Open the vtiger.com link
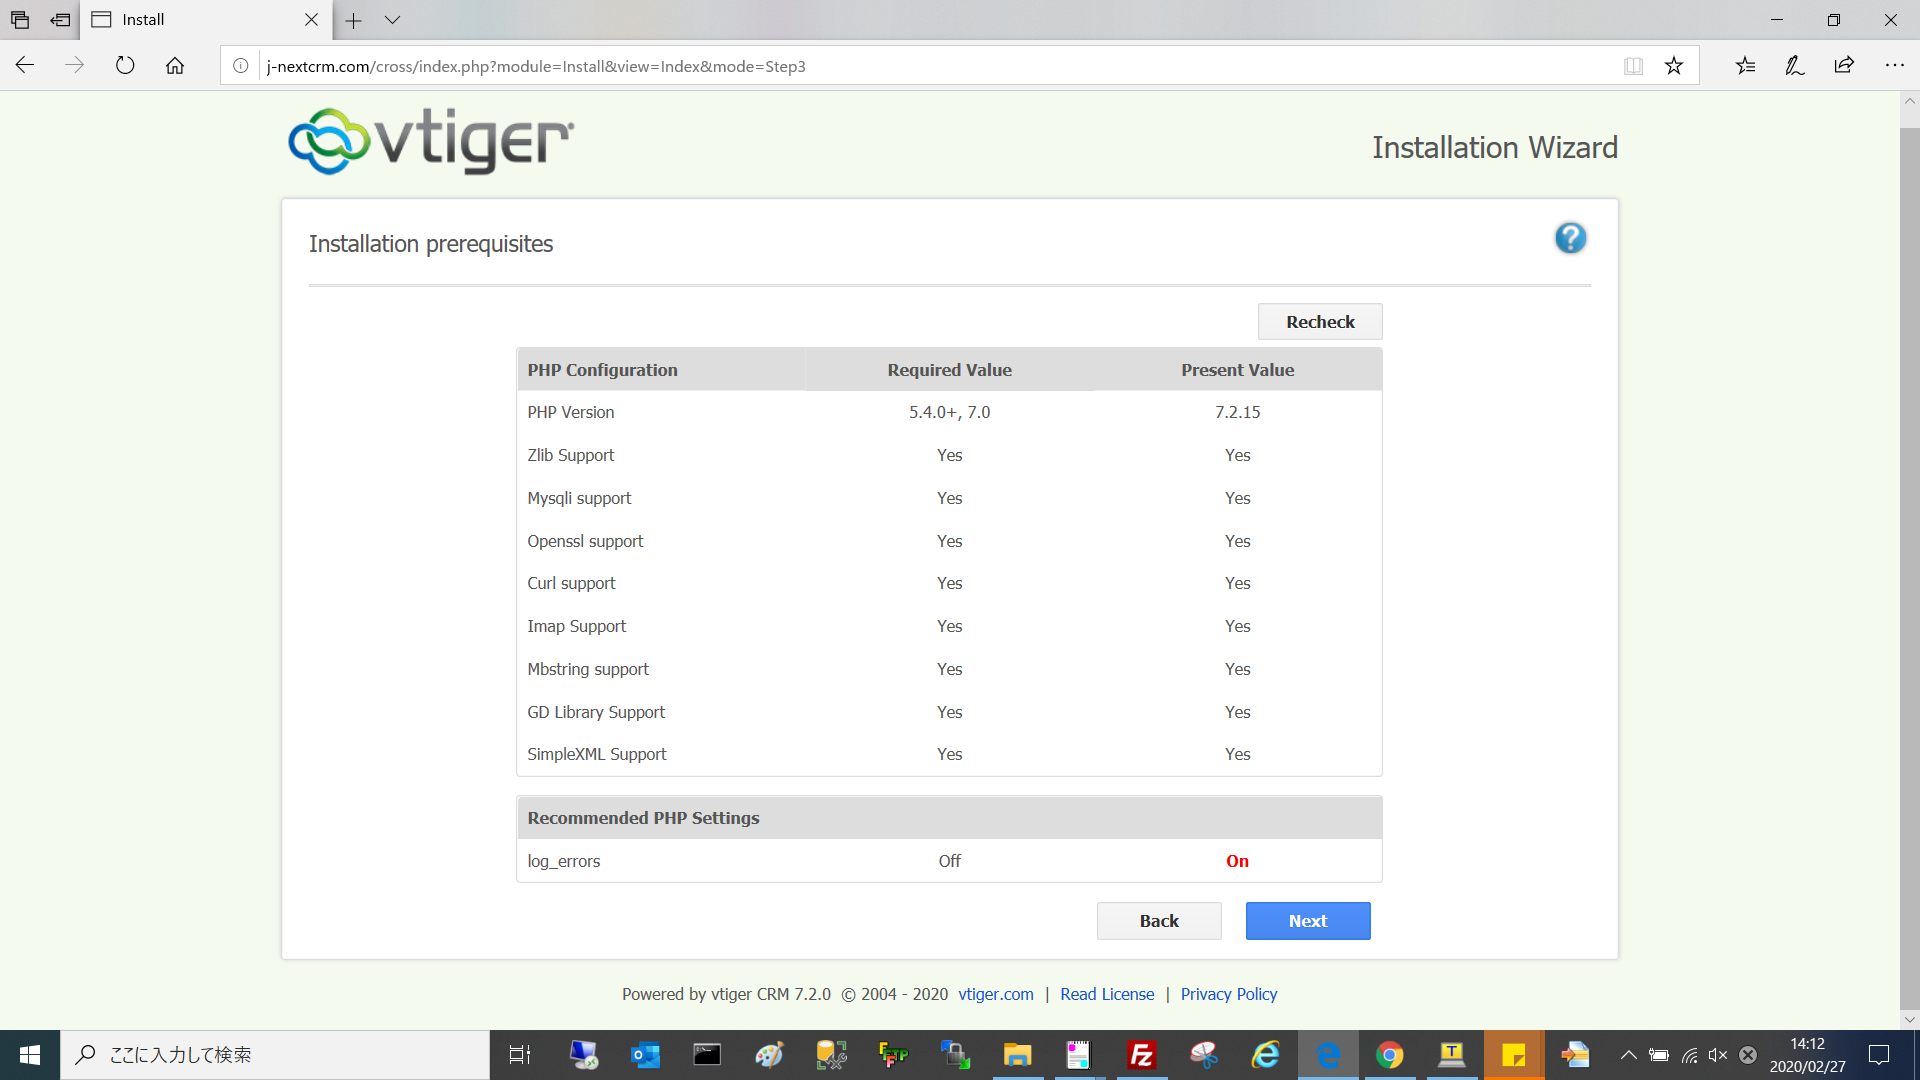 (996, 994)
